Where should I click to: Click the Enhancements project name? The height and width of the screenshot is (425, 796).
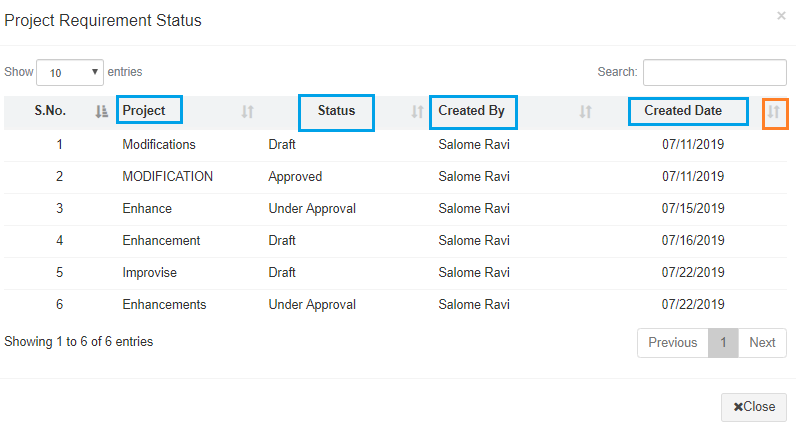pyautogui.click(x=164, y=305)
